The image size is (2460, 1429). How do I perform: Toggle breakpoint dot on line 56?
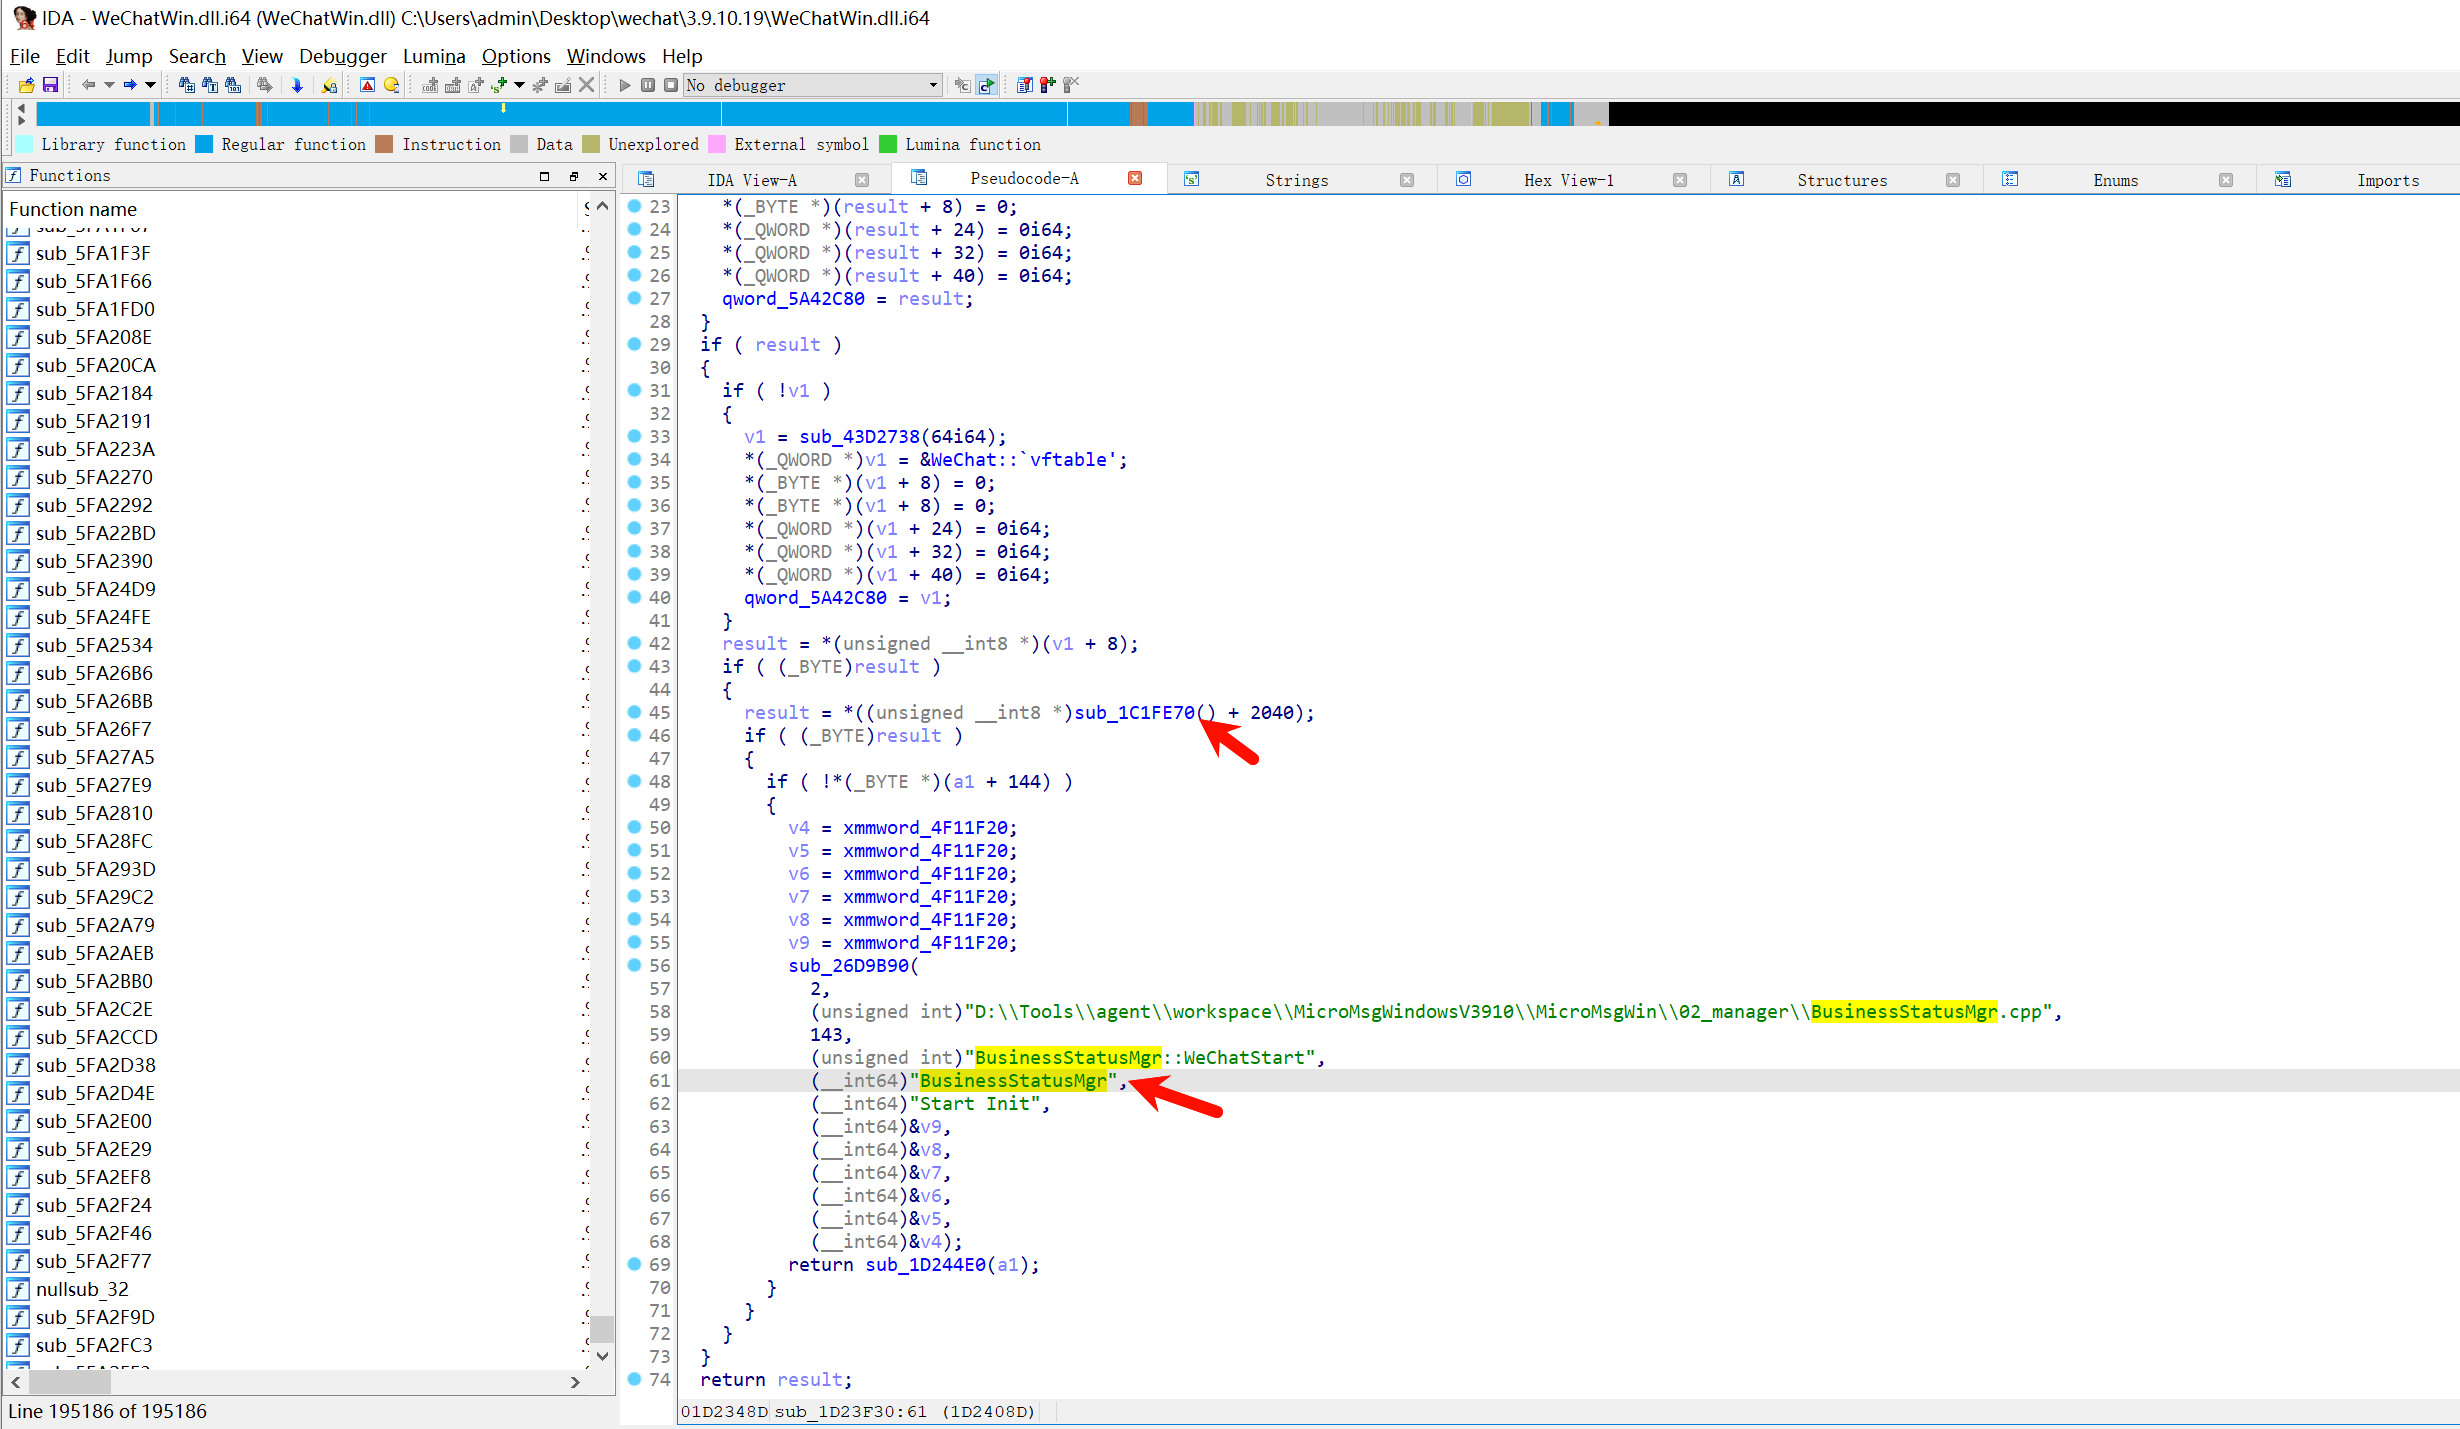click(634, 965)
